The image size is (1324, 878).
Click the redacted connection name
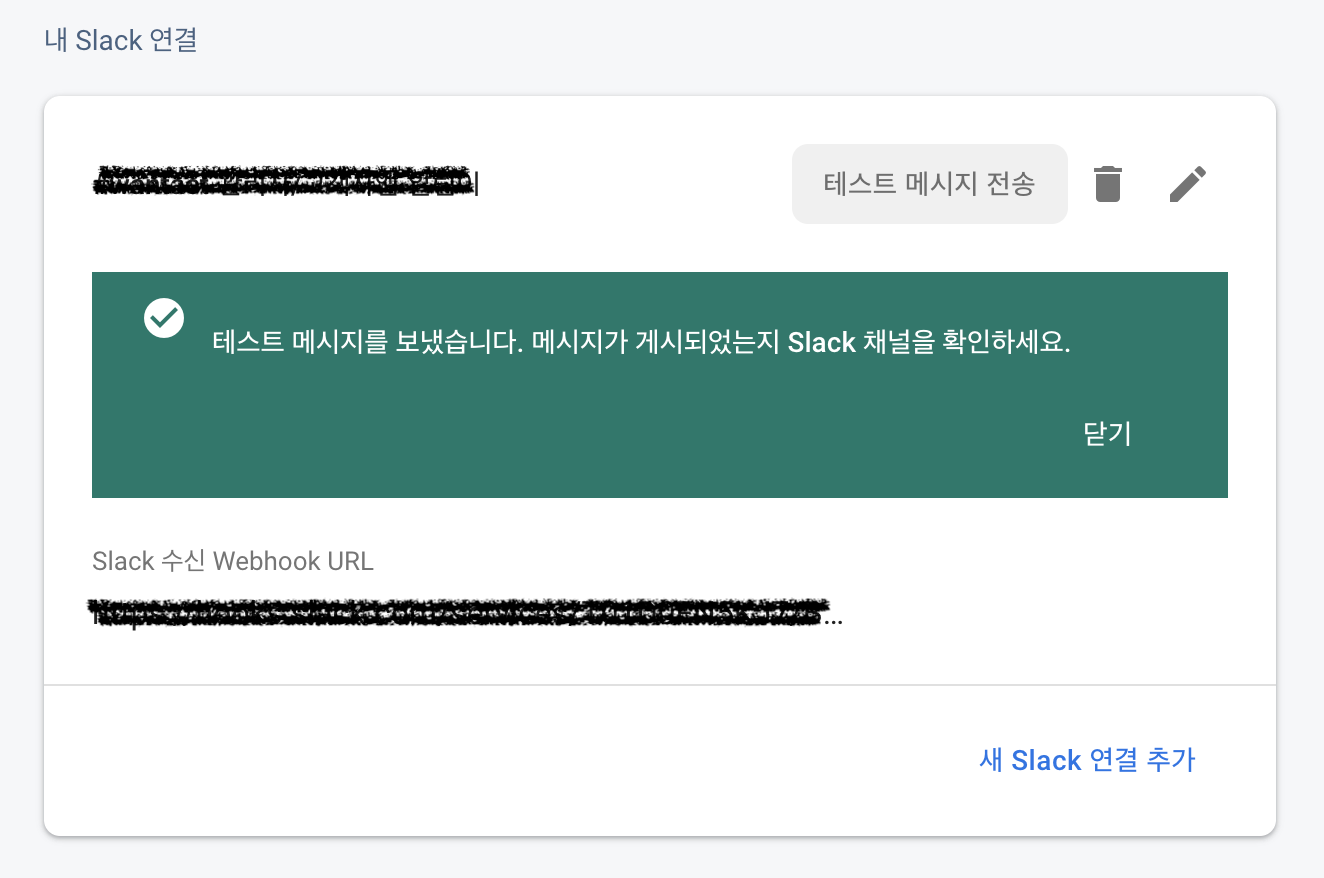pos(285,182)
